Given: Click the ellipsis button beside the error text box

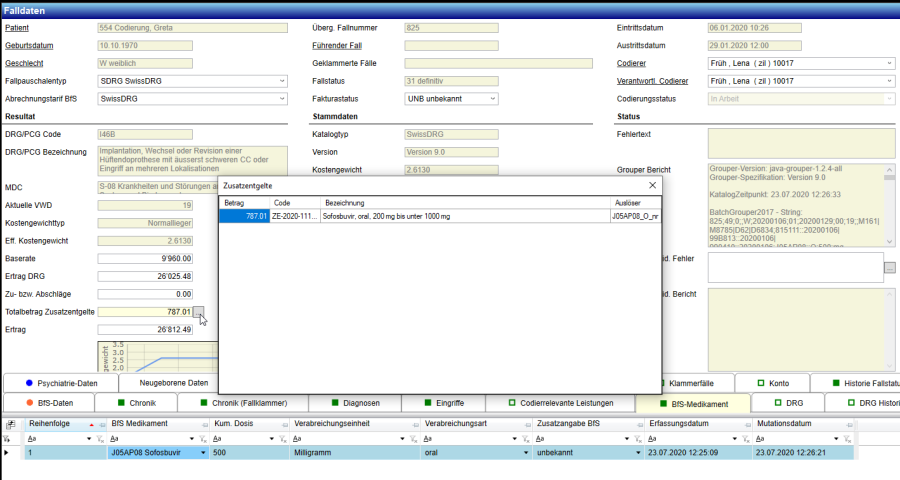Looking at the screenshot, I should point(890,267).
